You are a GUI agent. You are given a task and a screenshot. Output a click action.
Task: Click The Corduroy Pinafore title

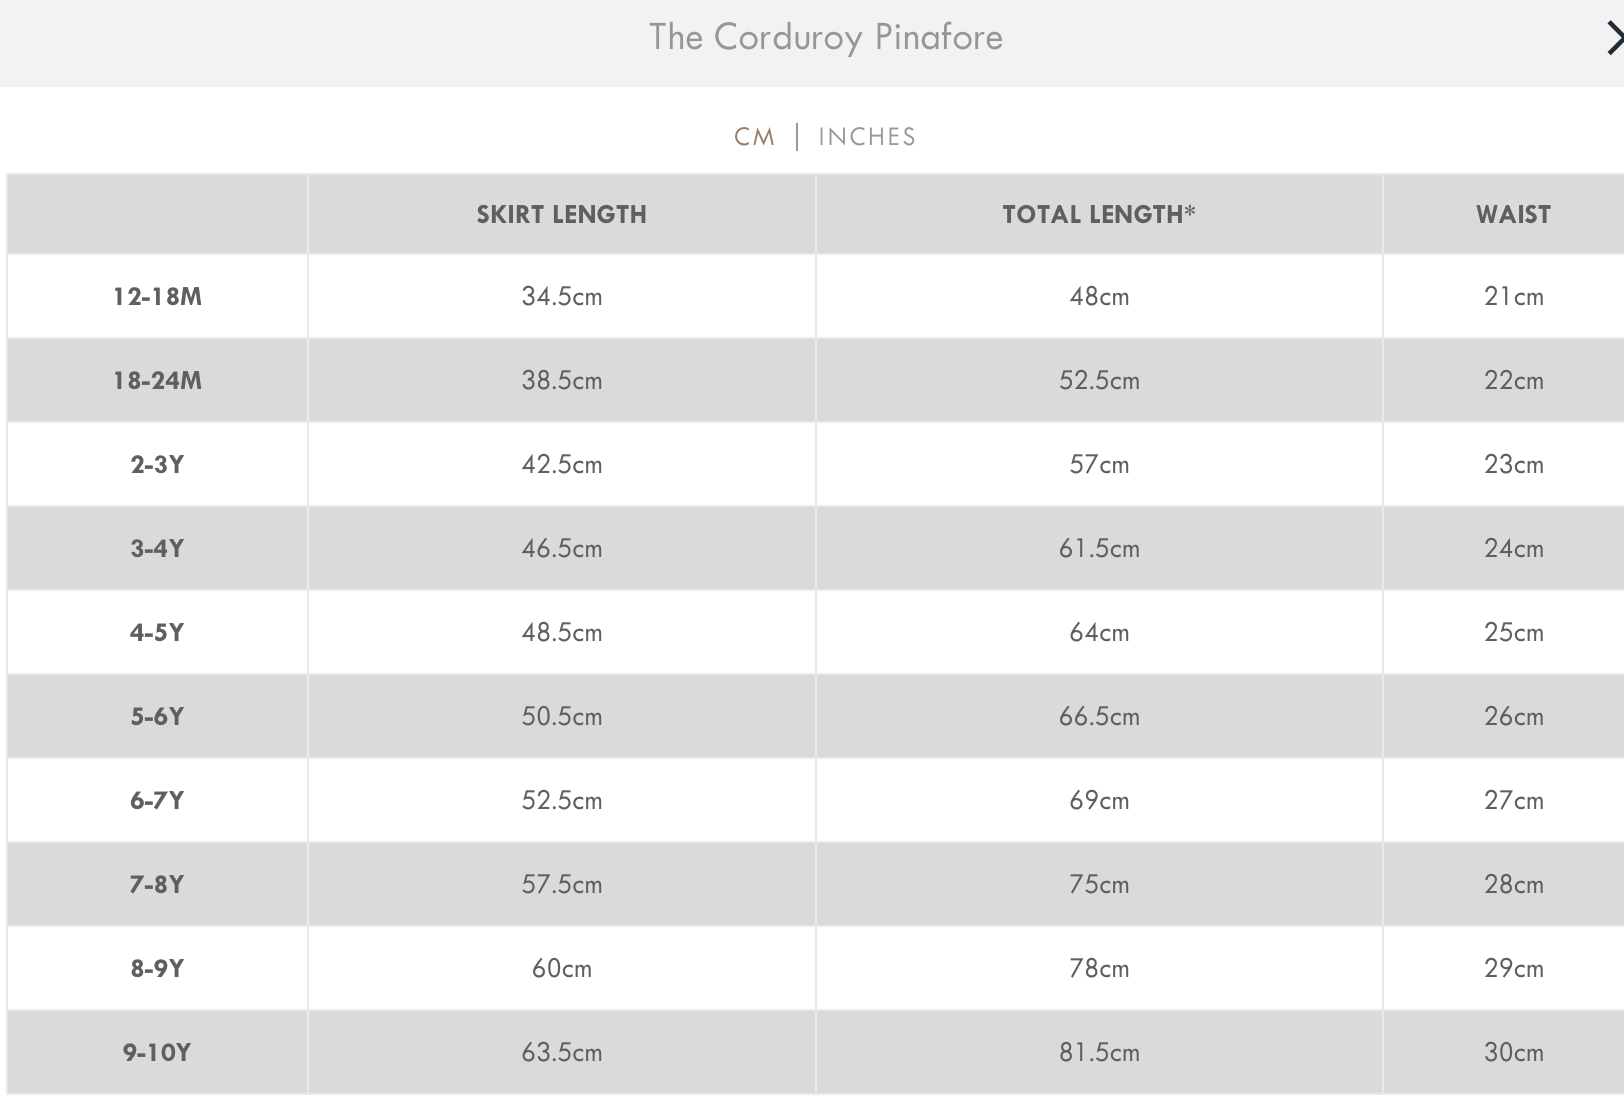pyautogui.click(x=826, y=37)
